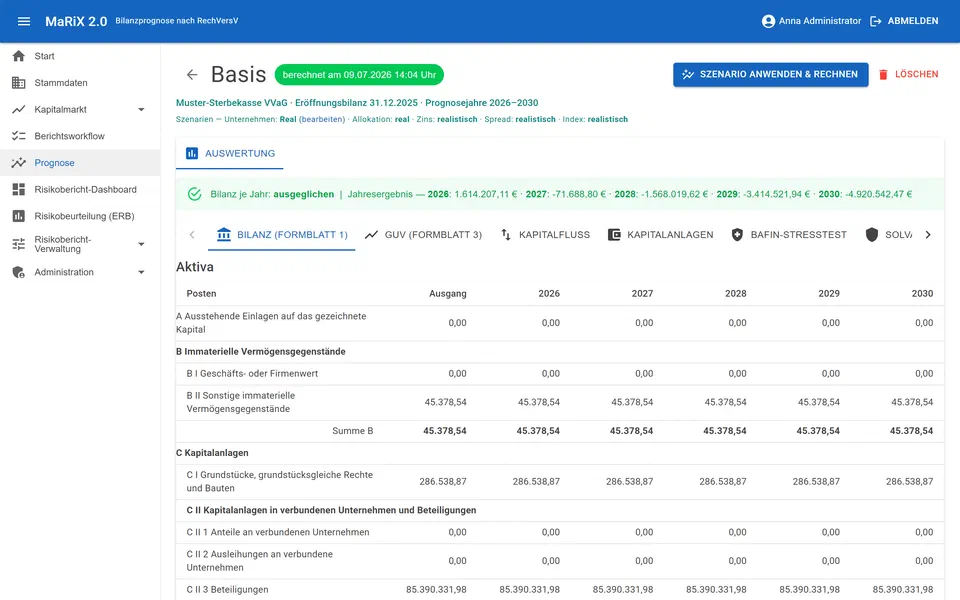Viewport: 960px width, 600px height.
Task: Go back using the arrow beside Basis
Action: coord(192,75)
